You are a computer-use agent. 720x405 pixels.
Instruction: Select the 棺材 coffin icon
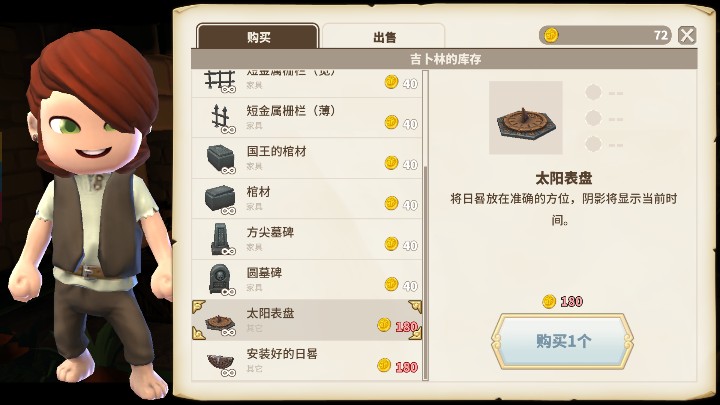coord(220,199)
